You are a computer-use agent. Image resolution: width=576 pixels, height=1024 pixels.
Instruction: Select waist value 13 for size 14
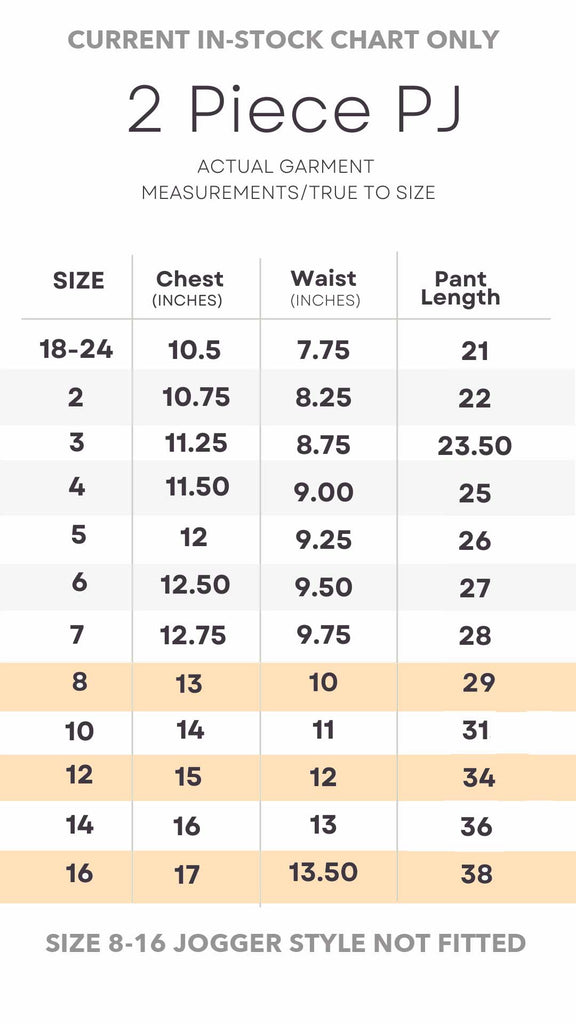coord(323,825)
